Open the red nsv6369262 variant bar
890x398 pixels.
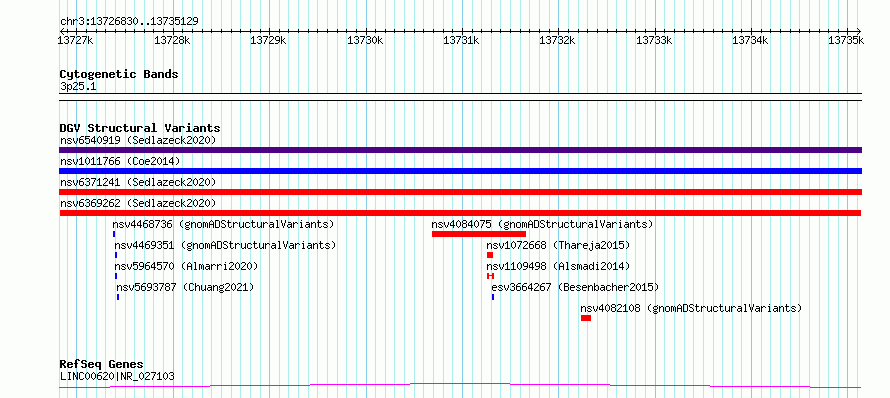[460, 213]
